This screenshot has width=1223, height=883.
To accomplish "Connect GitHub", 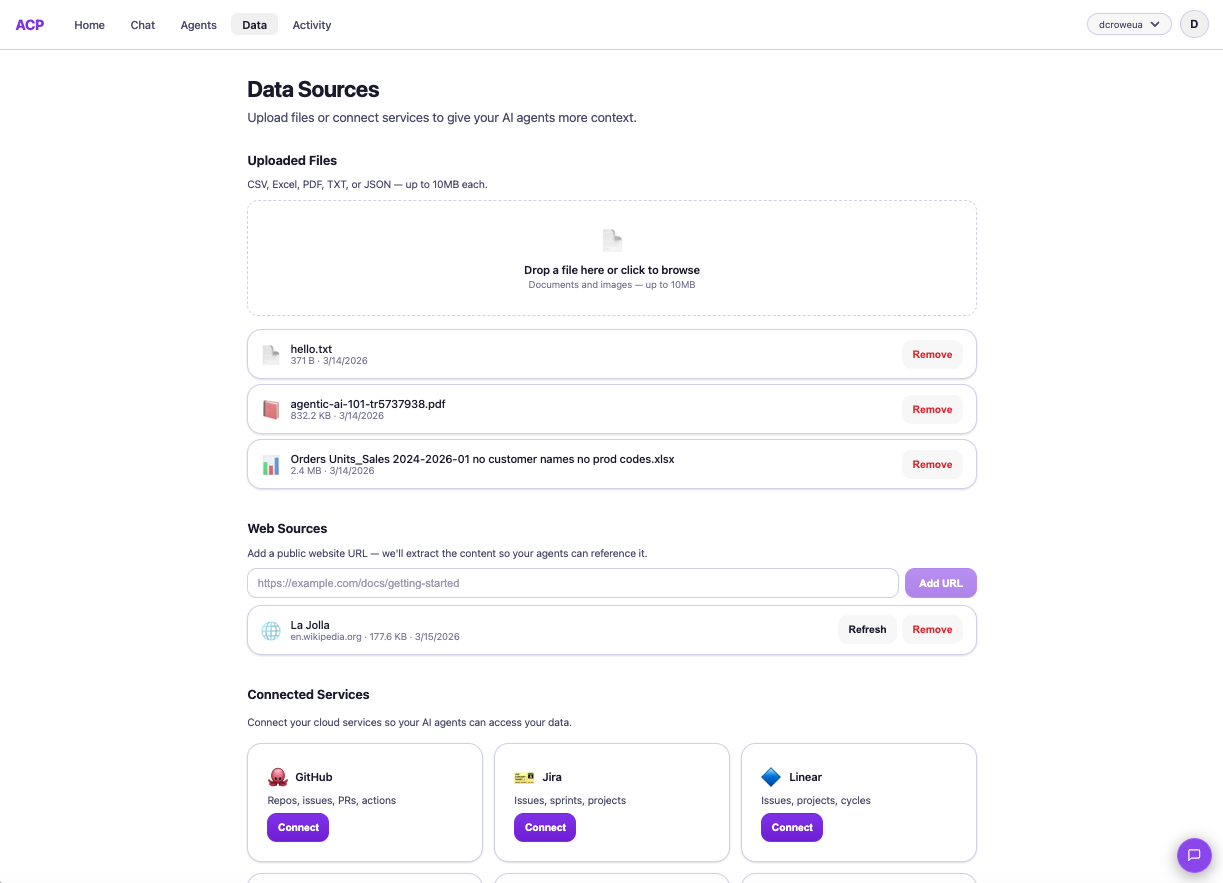I will point(297,827).
